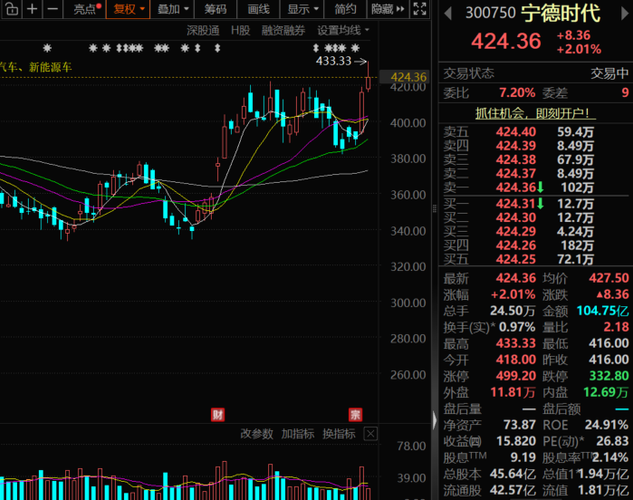
Task: Select the H股 tab
Action: click(241, 30)
